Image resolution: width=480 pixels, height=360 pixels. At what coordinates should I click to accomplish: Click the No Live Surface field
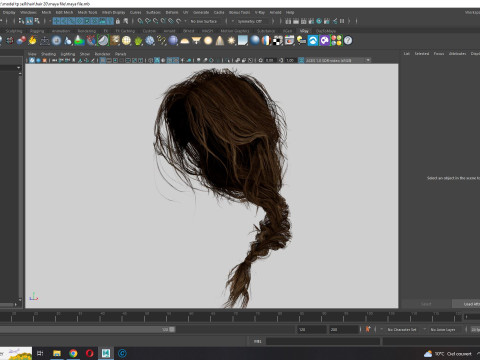[x=204, y=21]
